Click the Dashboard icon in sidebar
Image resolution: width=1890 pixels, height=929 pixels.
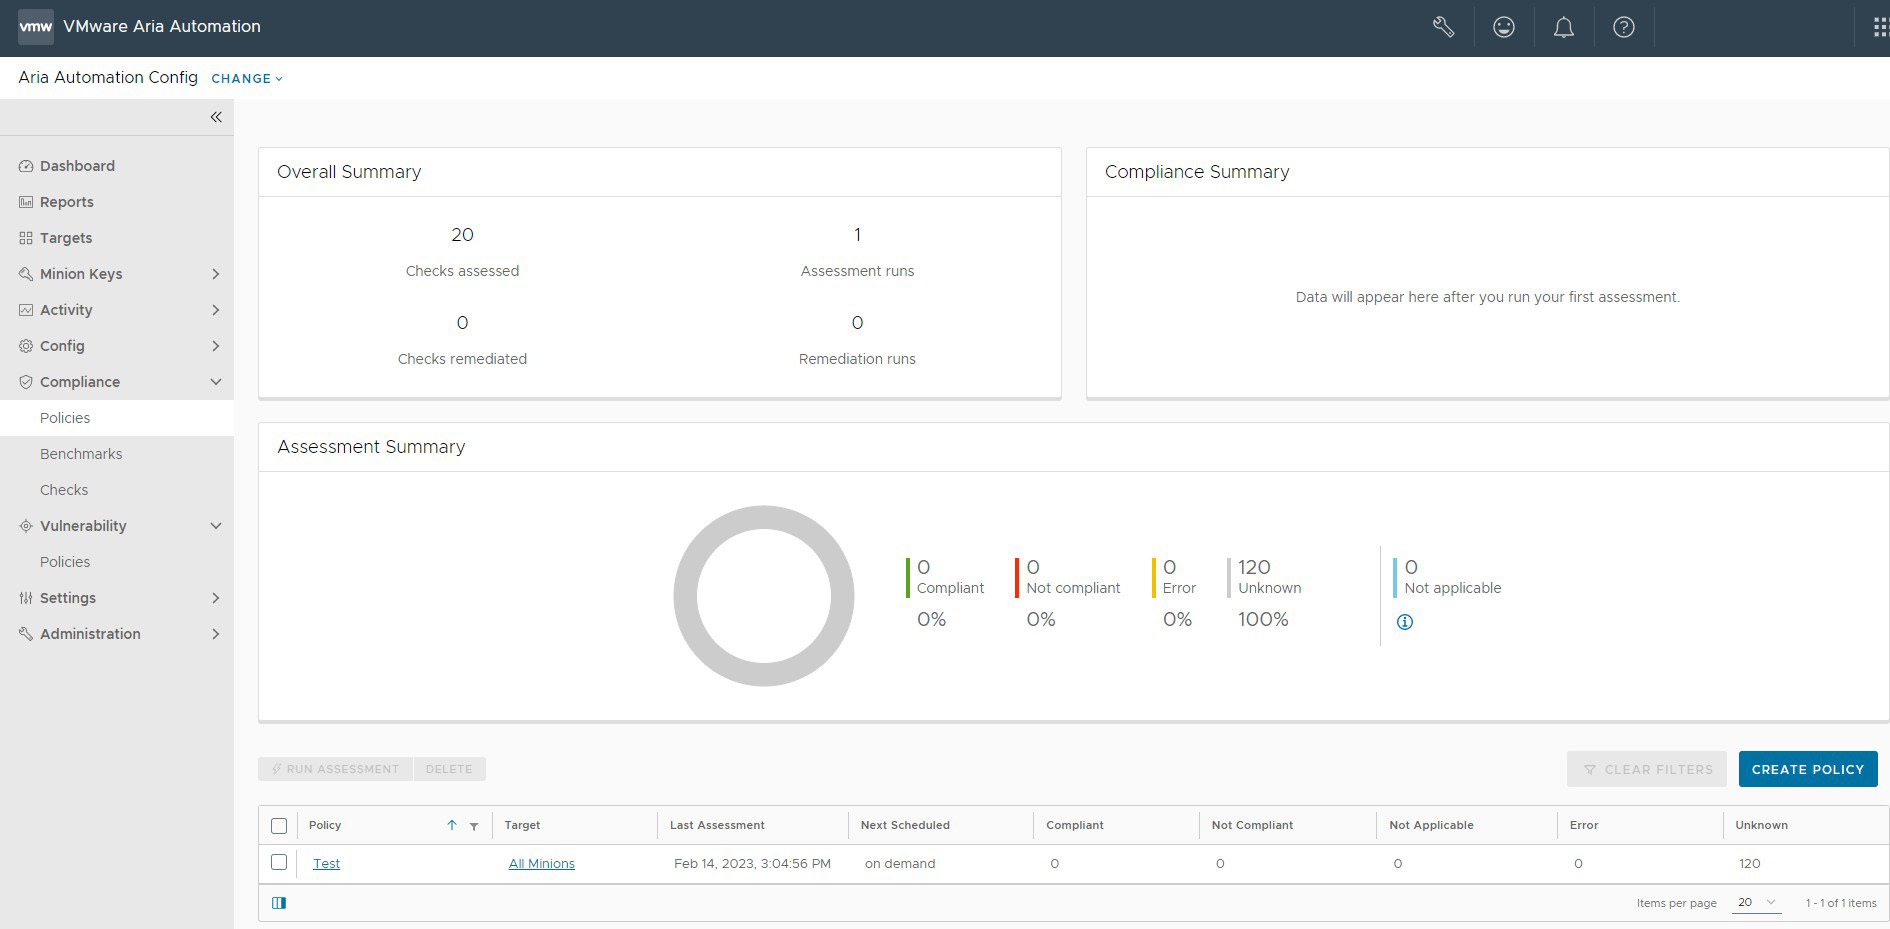[26, 166]
